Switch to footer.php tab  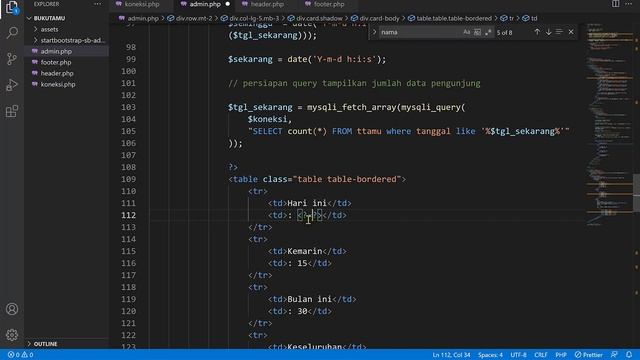coord(329,4)
